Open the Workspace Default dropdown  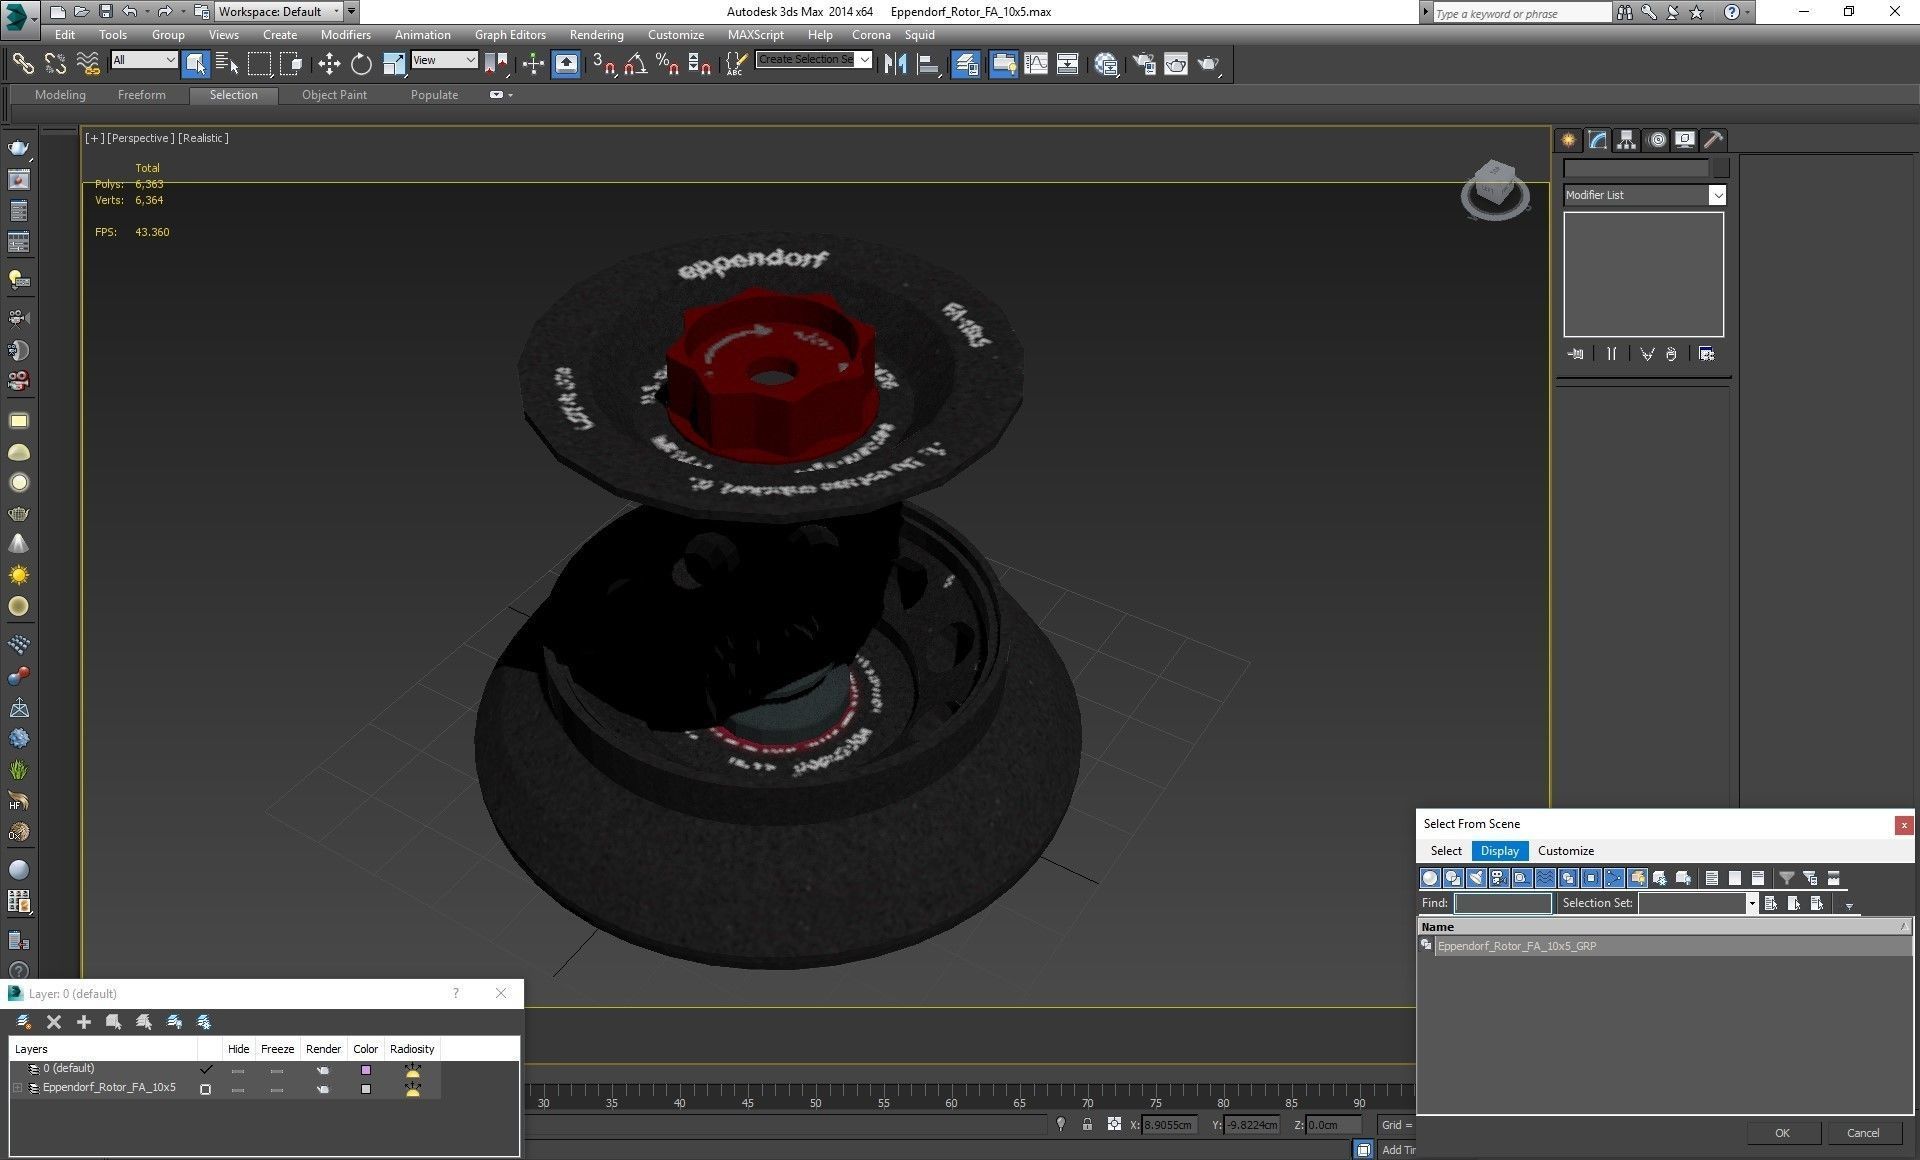pyautogui.click(x=278, y=12)
